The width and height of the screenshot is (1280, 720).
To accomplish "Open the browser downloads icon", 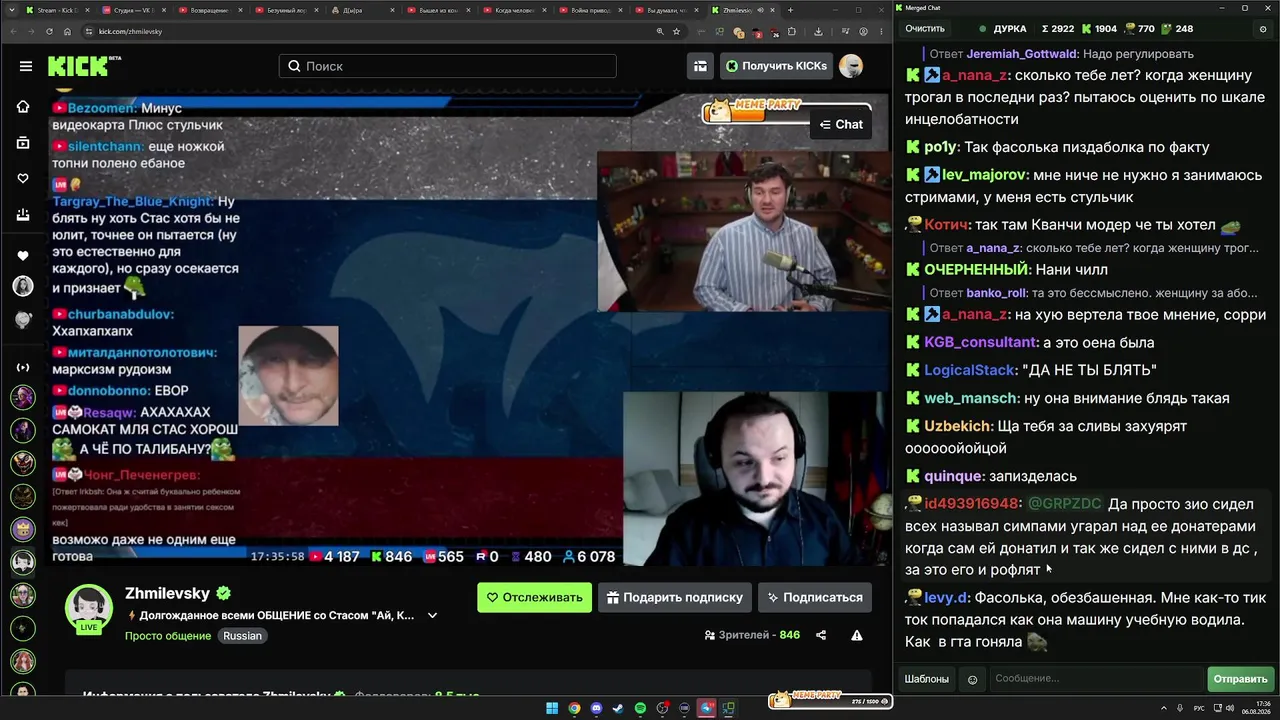I will tap(818, 31).
